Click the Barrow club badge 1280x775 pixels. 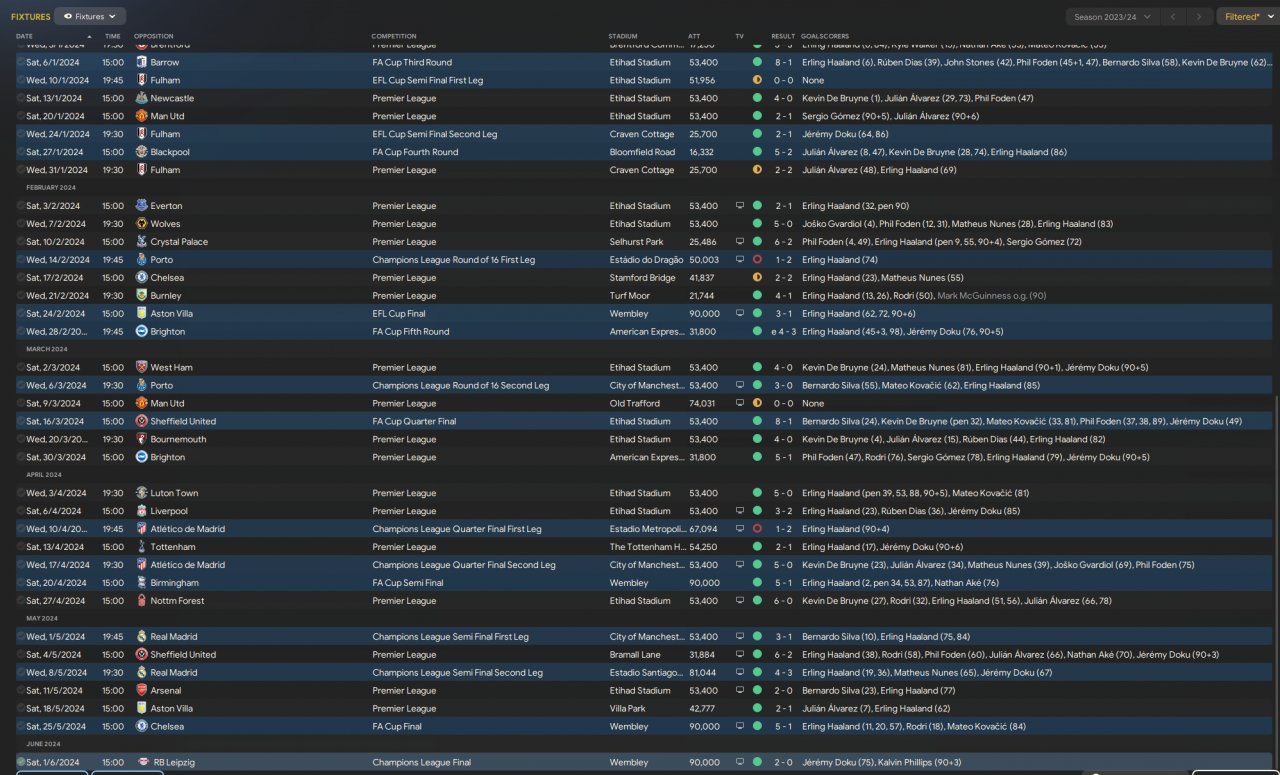click(x=141, y=62)
